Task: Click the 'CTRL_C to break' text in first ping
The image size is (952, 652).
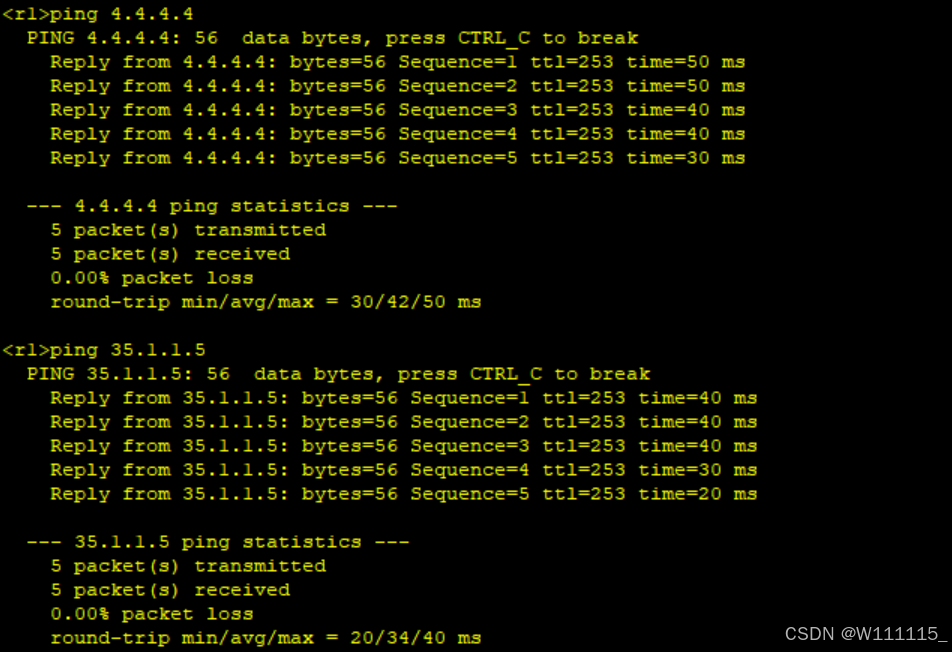Action: point(548,38)
